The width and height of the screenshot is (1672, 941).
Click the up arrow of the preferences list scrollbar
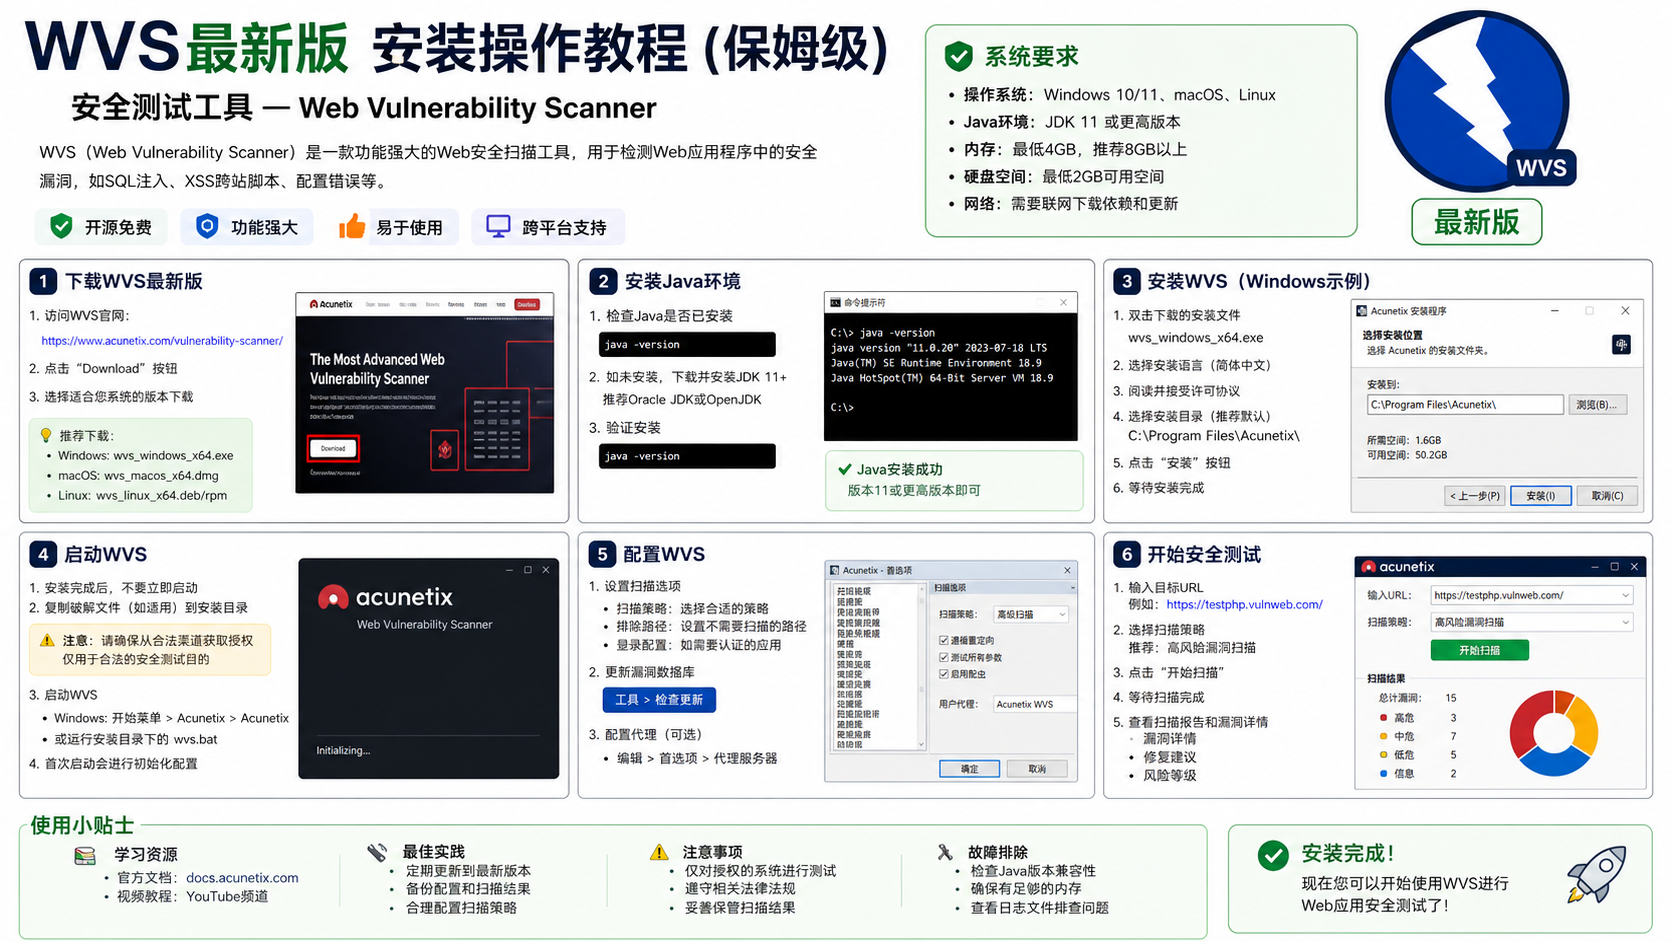[x=921, y=589]
